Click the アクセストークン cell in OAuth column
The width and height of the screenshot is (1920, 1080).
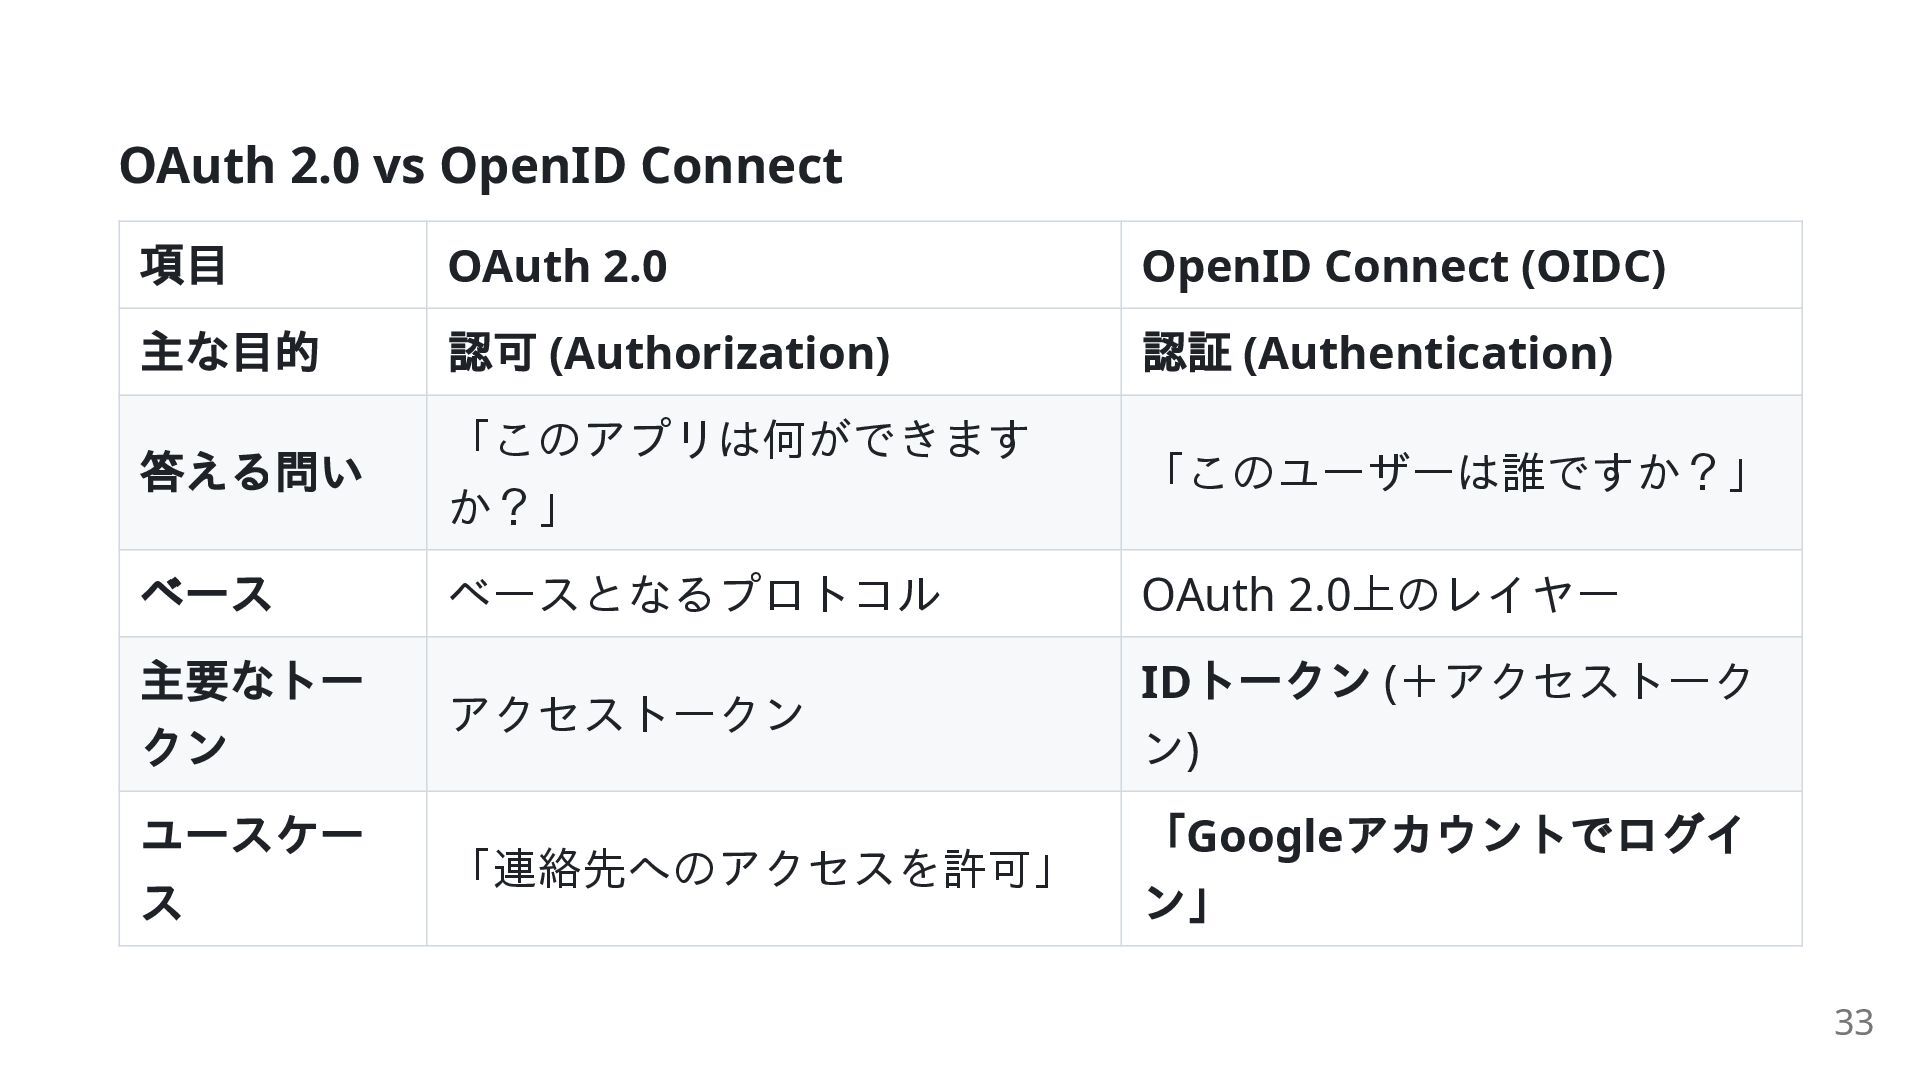(x=627, y=714)
